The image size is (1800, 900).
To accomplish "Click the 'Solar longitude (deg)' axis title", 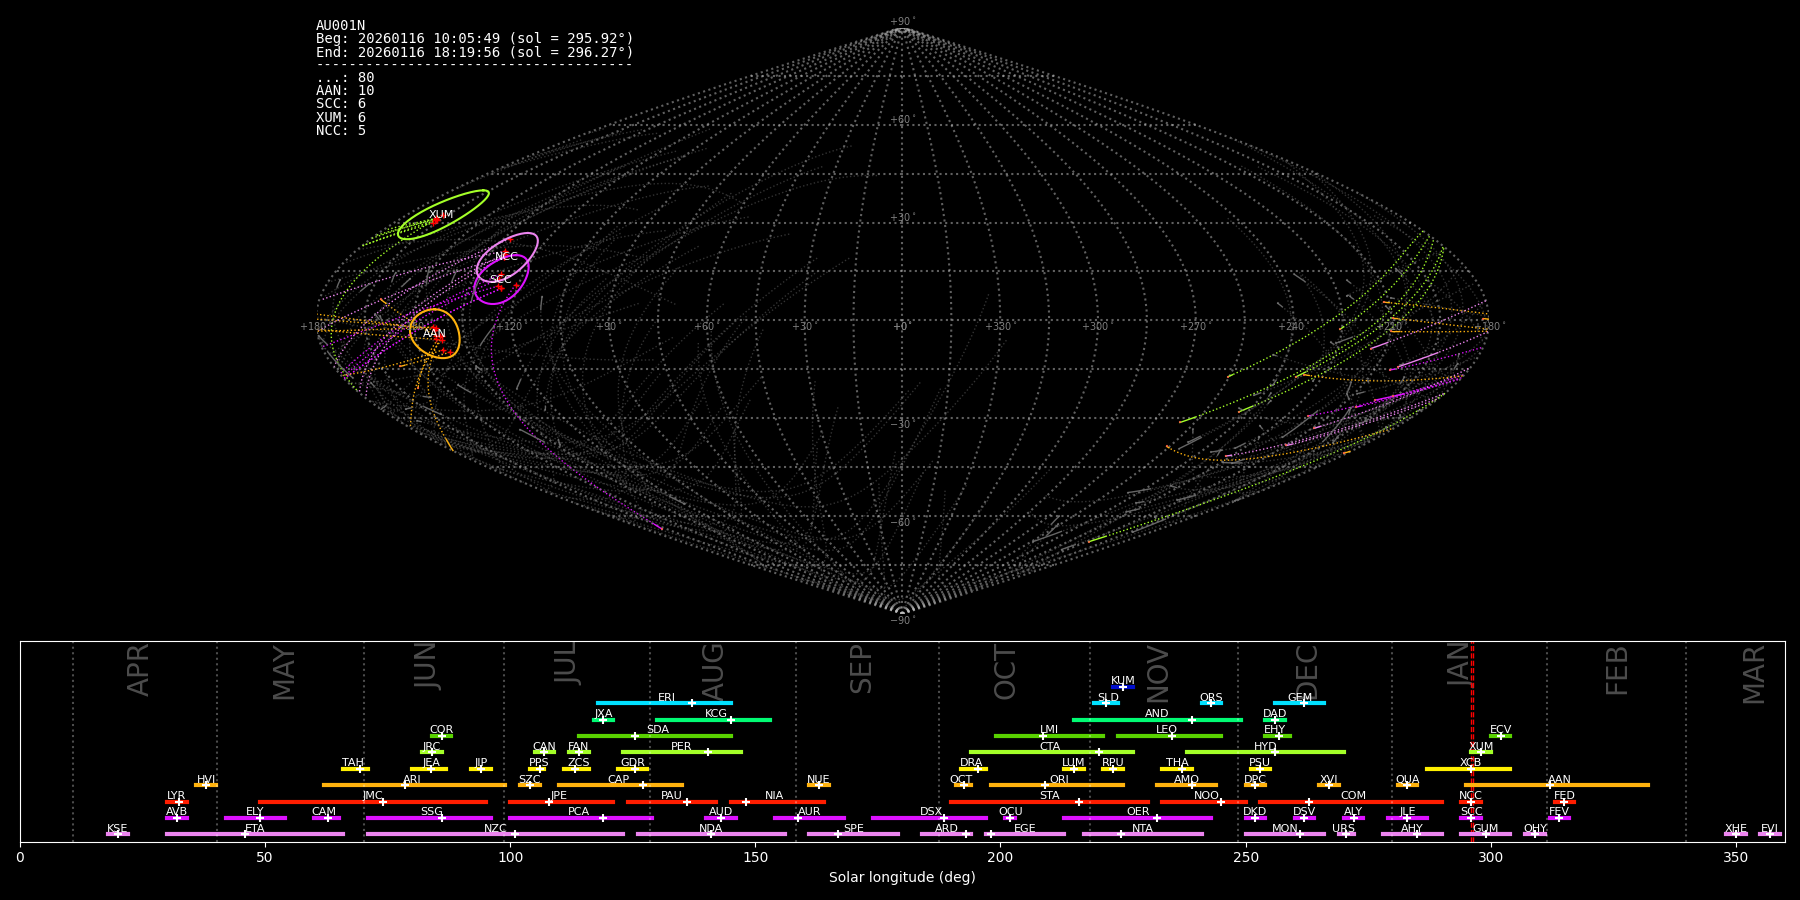I will click(x=902, y=878).
